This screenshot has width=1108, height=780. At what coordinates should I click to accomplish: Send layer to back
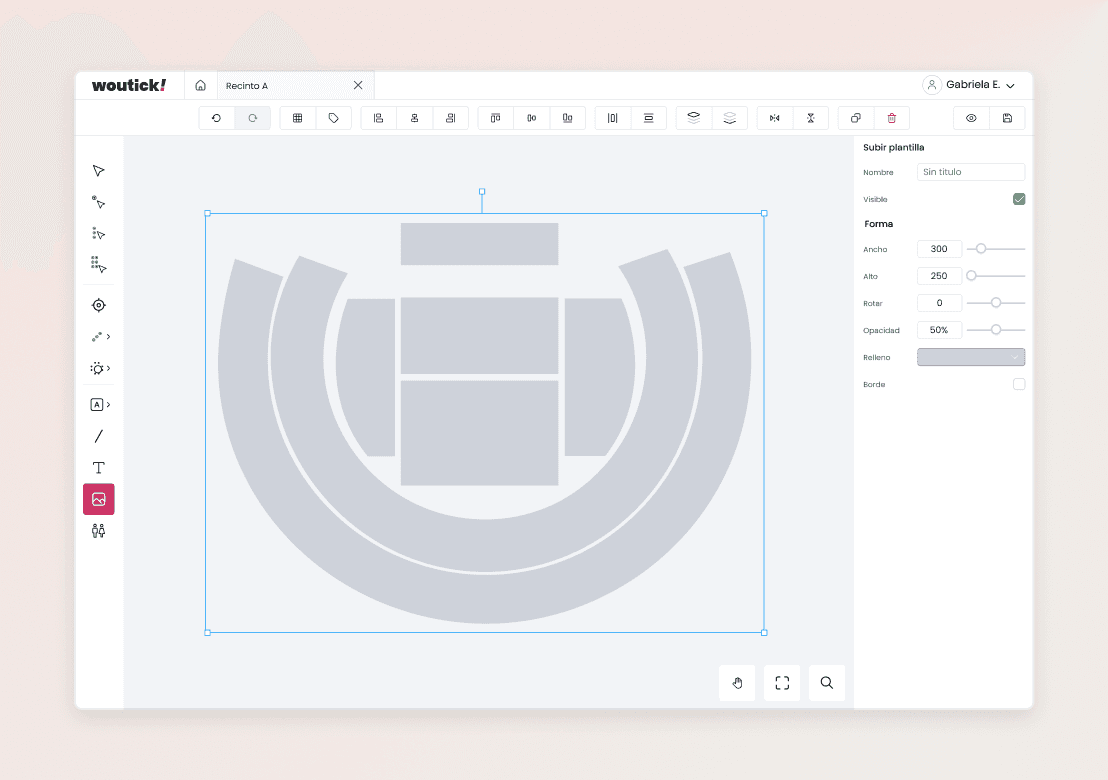click(730, 118)
